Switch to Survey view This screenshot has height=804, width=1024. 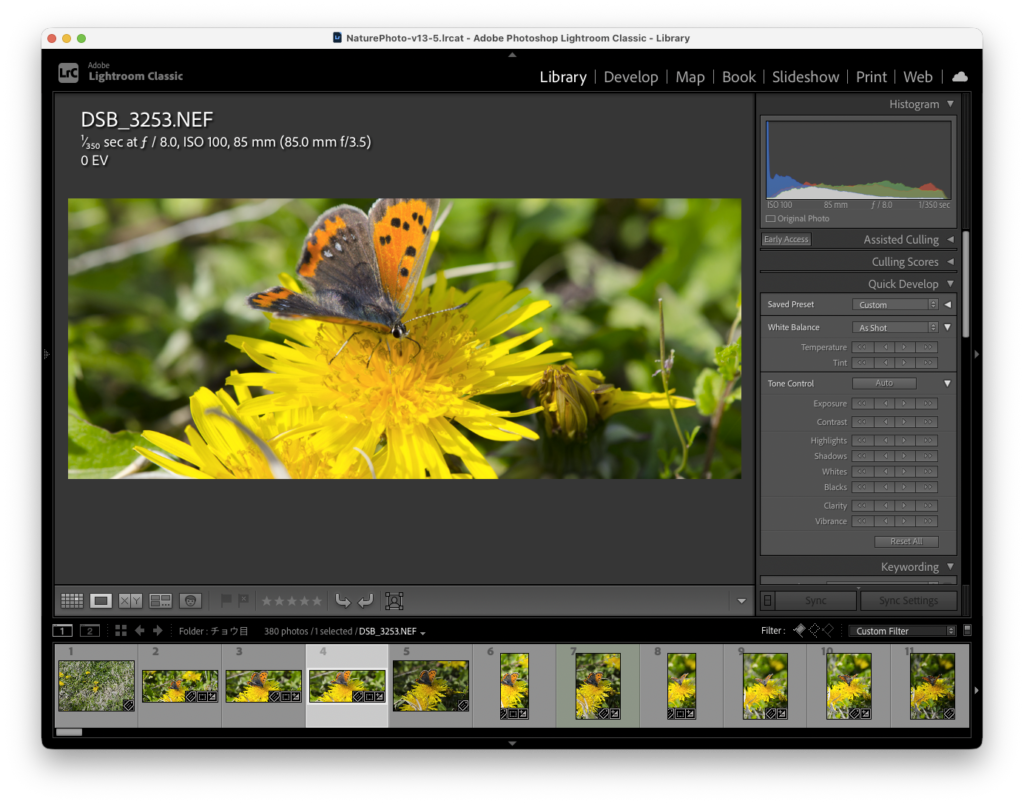[x=159, y=601]
